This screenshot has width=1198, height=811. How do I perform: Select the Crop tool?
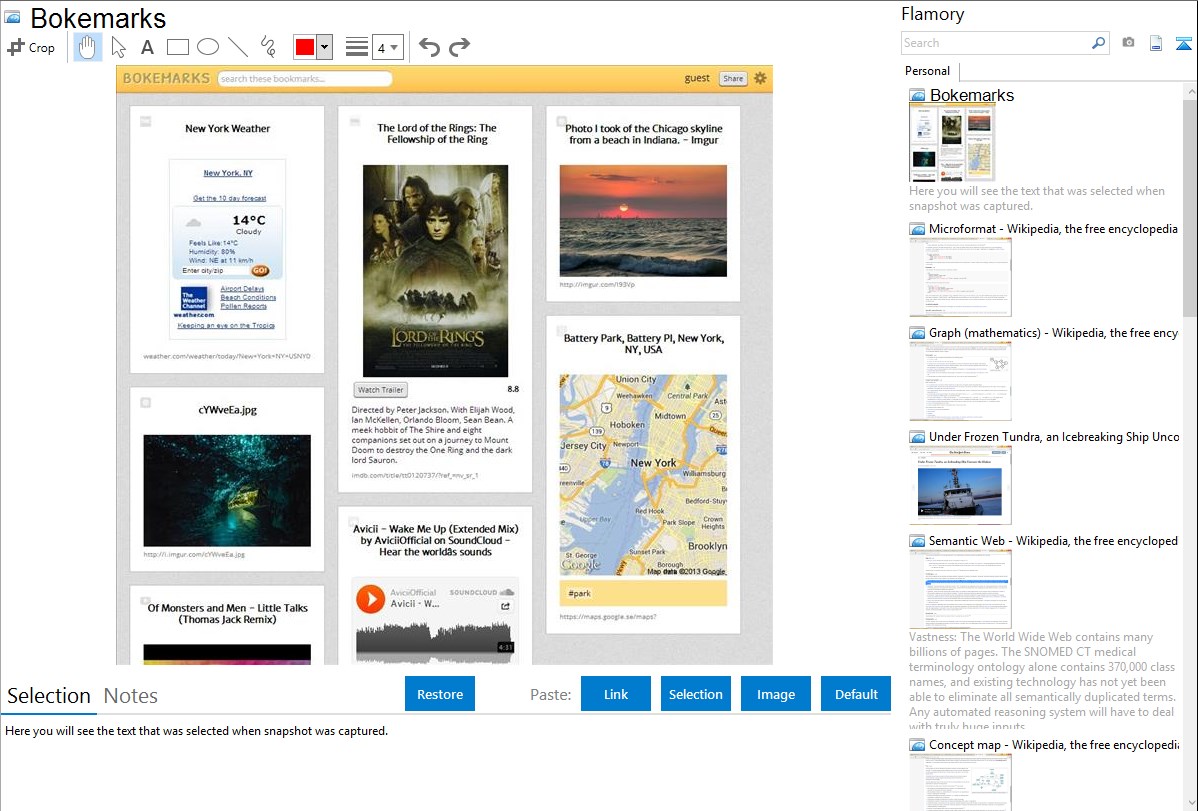tap(31, 47)
